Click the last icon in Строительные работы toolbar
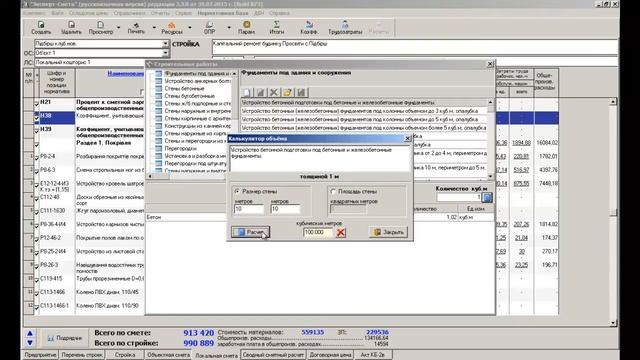 click(x=301, y=93)
